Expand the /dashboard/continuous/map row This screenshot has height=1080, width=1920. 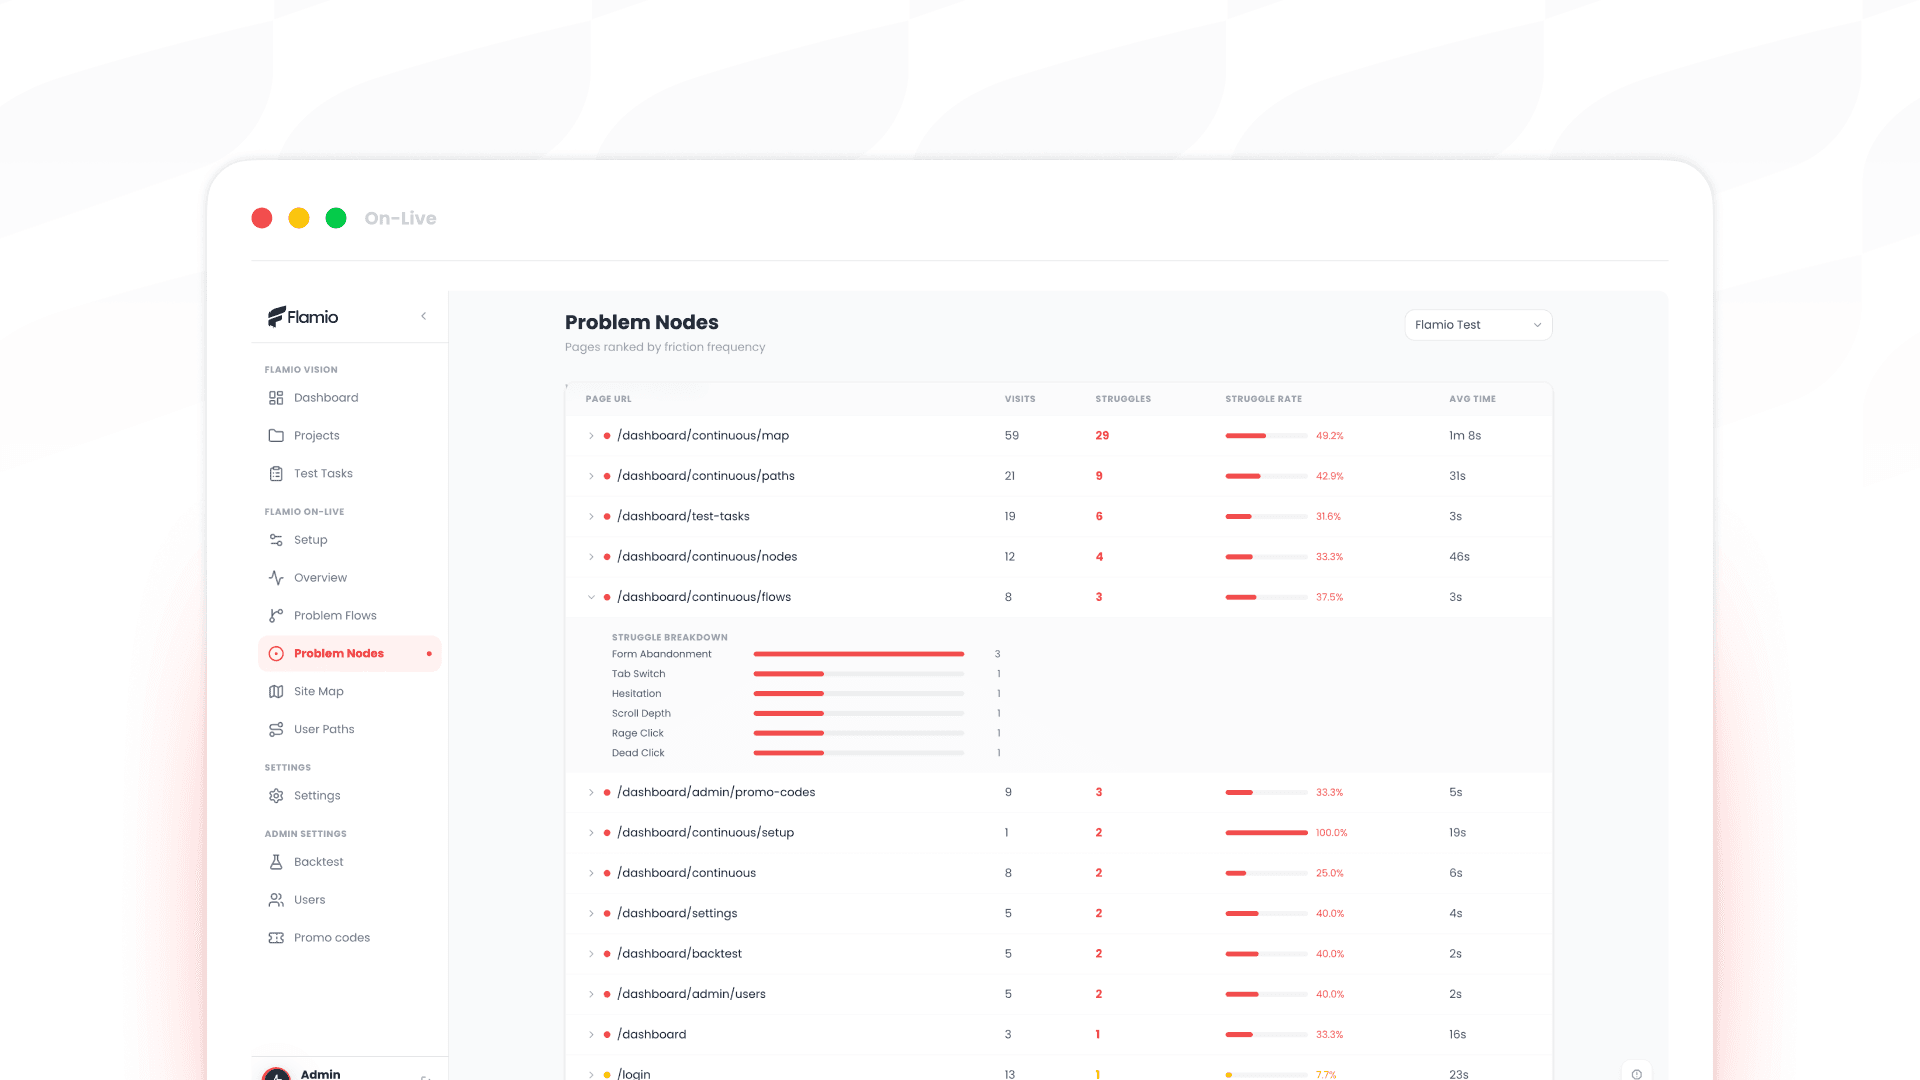click(x=591, y=436)
